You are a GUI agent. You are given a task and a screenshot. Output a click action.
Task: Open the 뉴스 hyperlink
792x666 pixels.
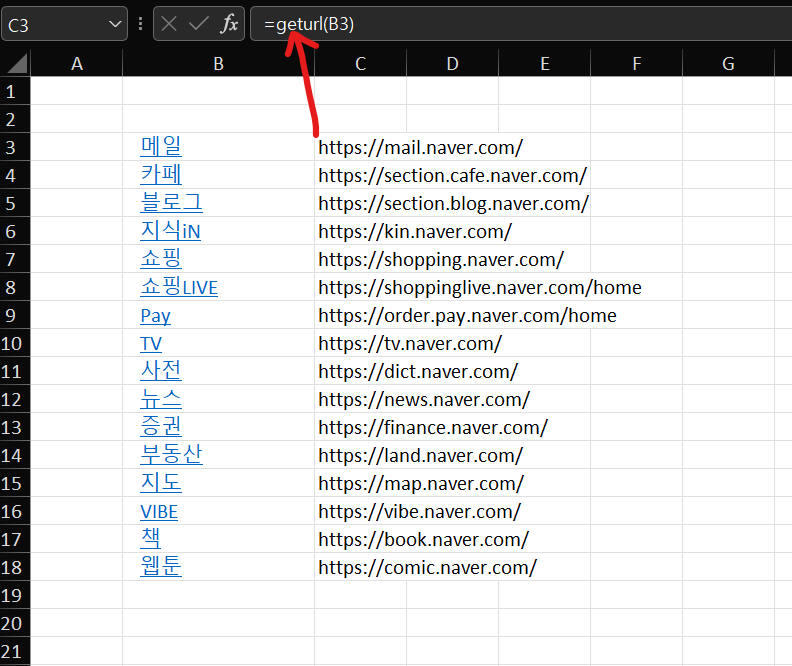point(161,399)
